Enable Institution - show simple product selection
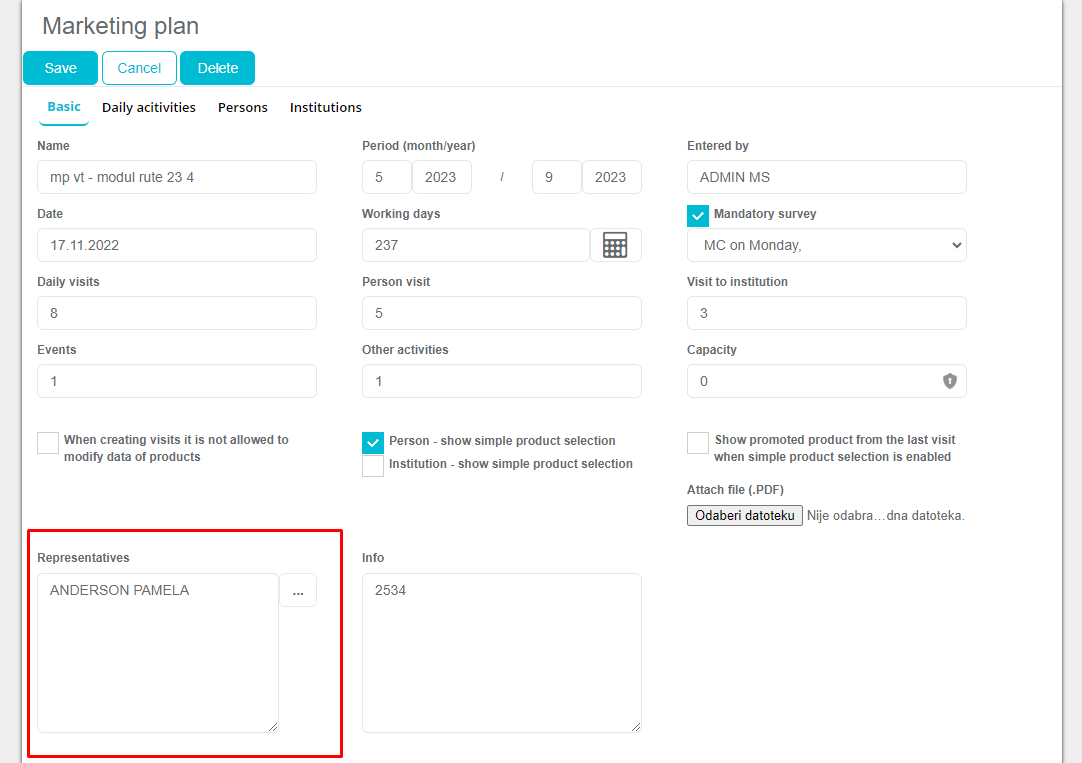The image size is (1082, 763). point(373,465)
